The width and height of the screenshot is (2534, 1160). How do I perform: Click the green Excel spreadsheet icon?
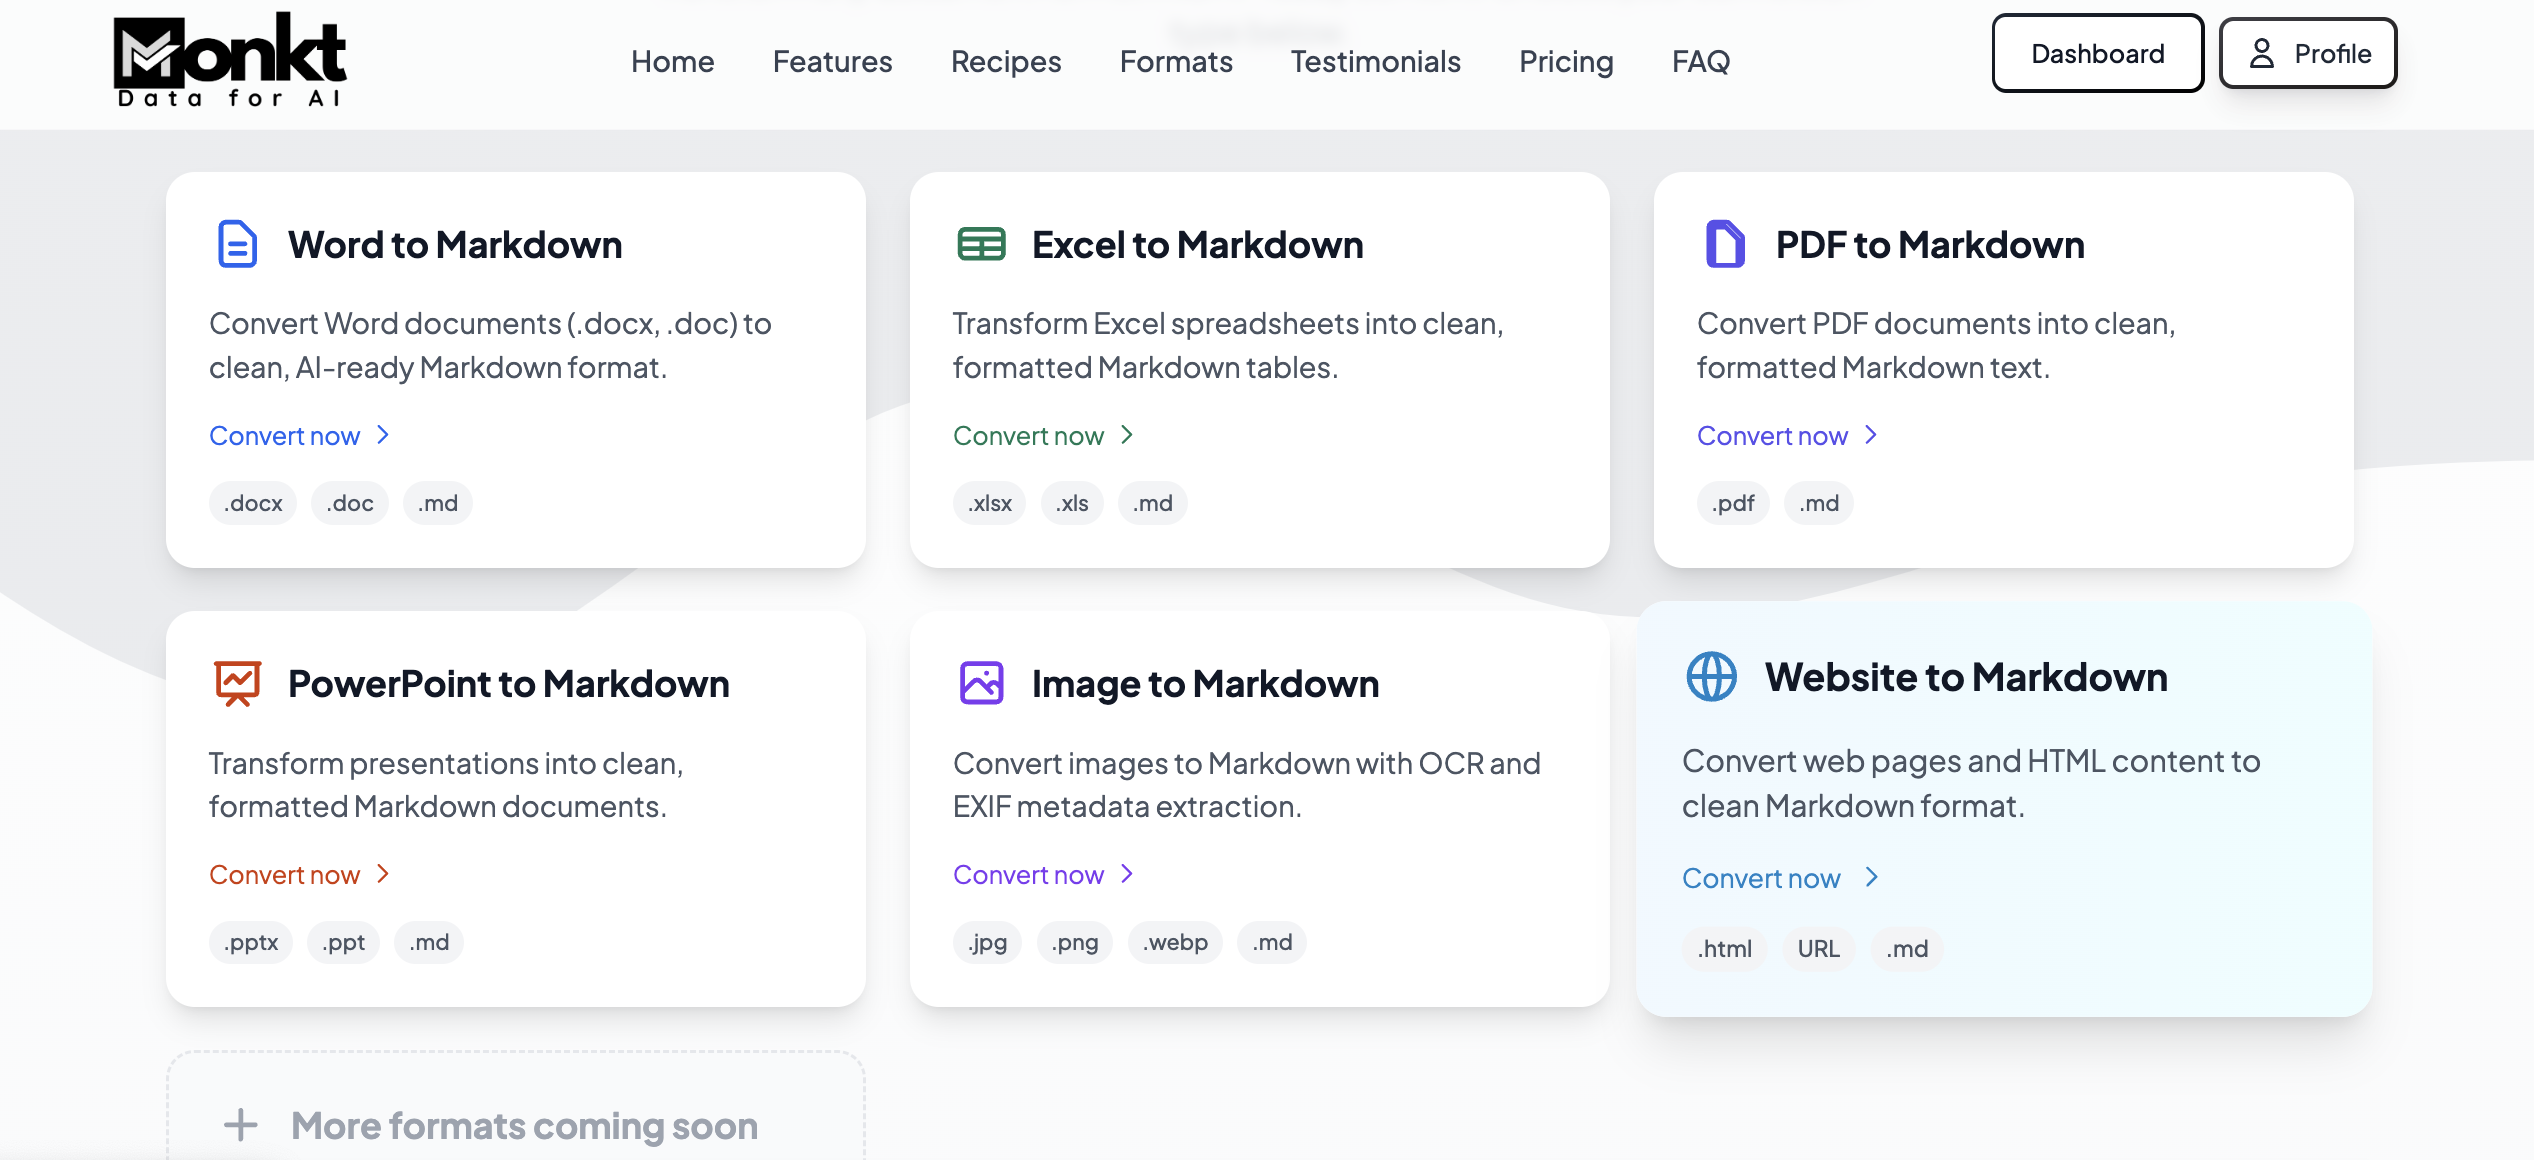coord(981,244)
